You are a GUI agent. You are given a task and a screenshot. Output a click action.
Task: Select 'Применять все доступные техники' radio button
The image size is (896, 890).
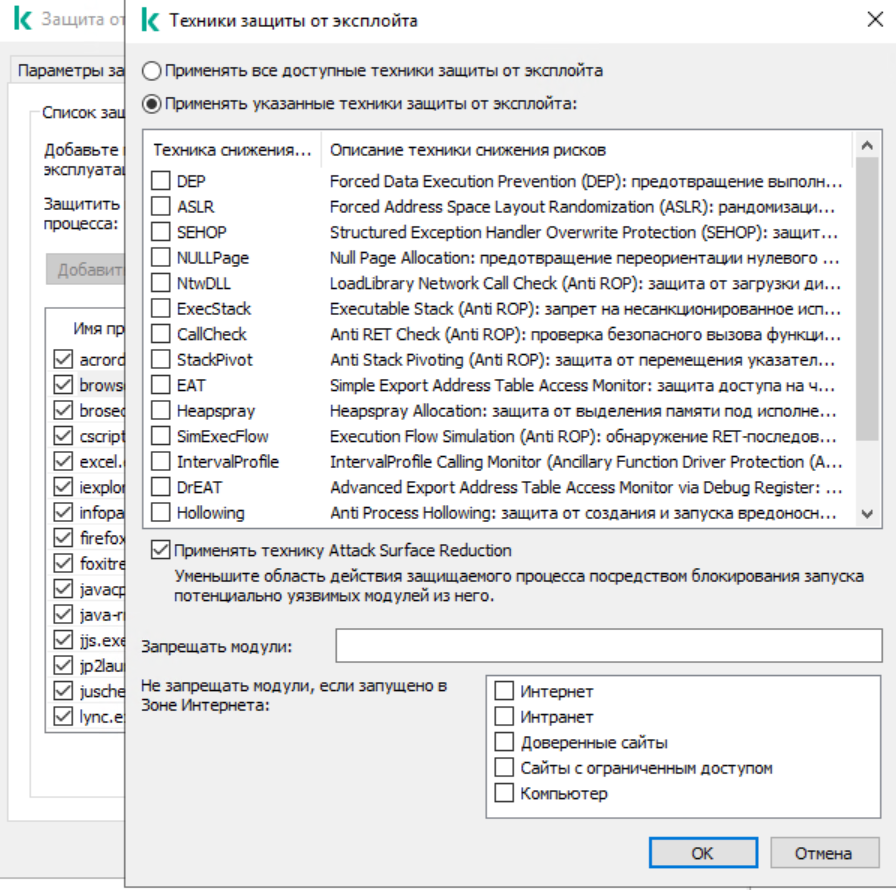point(151,71)
